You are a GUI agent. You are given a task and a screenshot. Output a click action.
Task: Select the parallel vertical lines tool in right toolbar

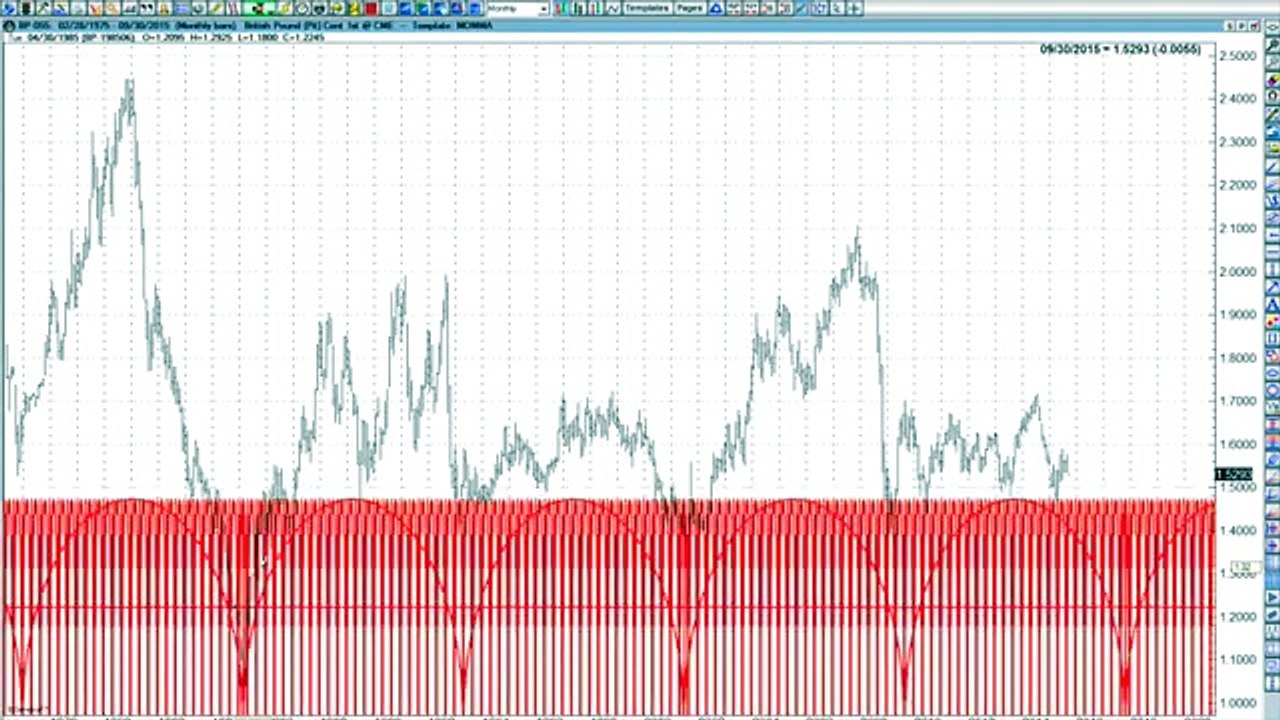[x=1272, y=338]
